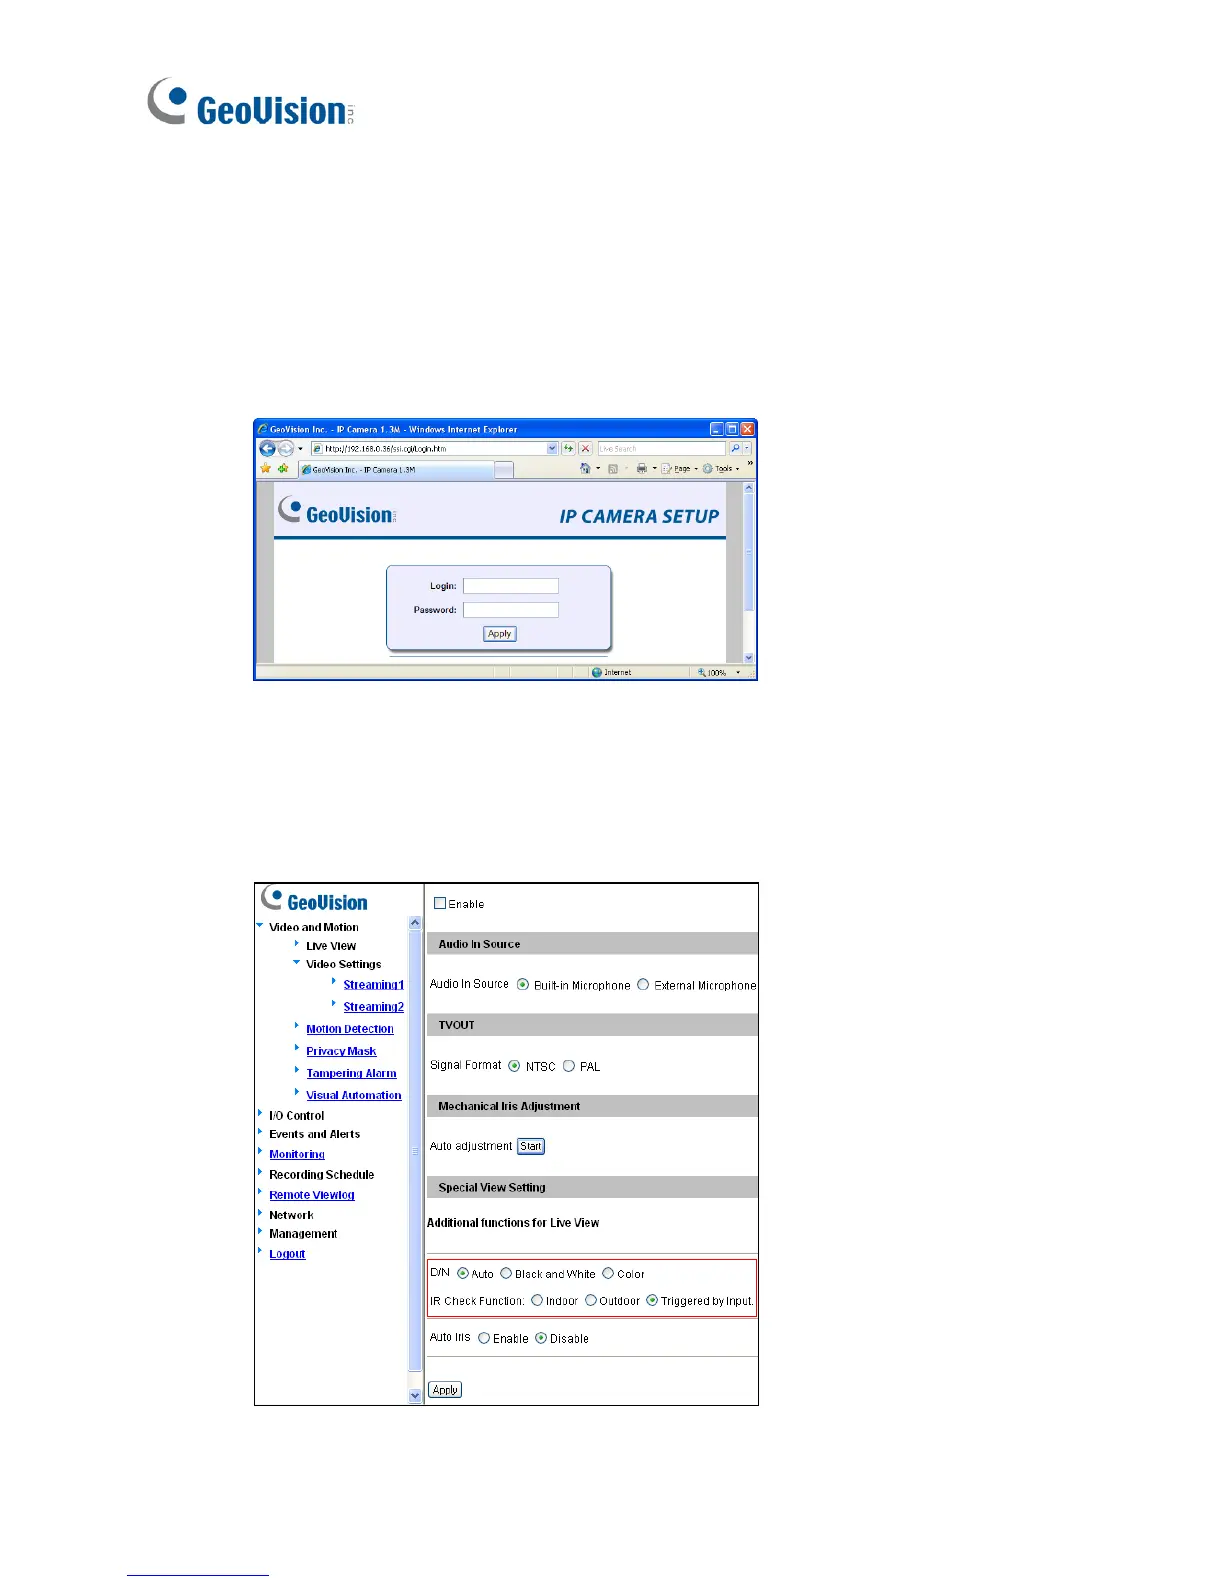Select D/N Black and White option
The width and height of the screenshot is (1224, 1584).
click(x=506, y=1274)
